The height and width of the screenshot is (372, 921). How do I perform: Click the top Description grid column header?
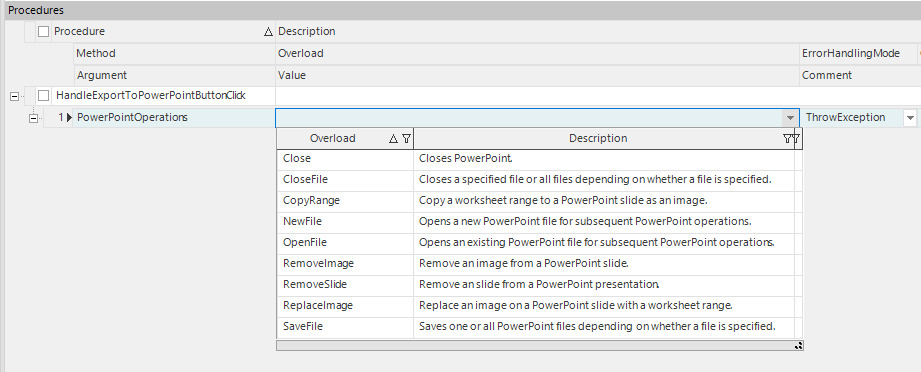[598, 32]
